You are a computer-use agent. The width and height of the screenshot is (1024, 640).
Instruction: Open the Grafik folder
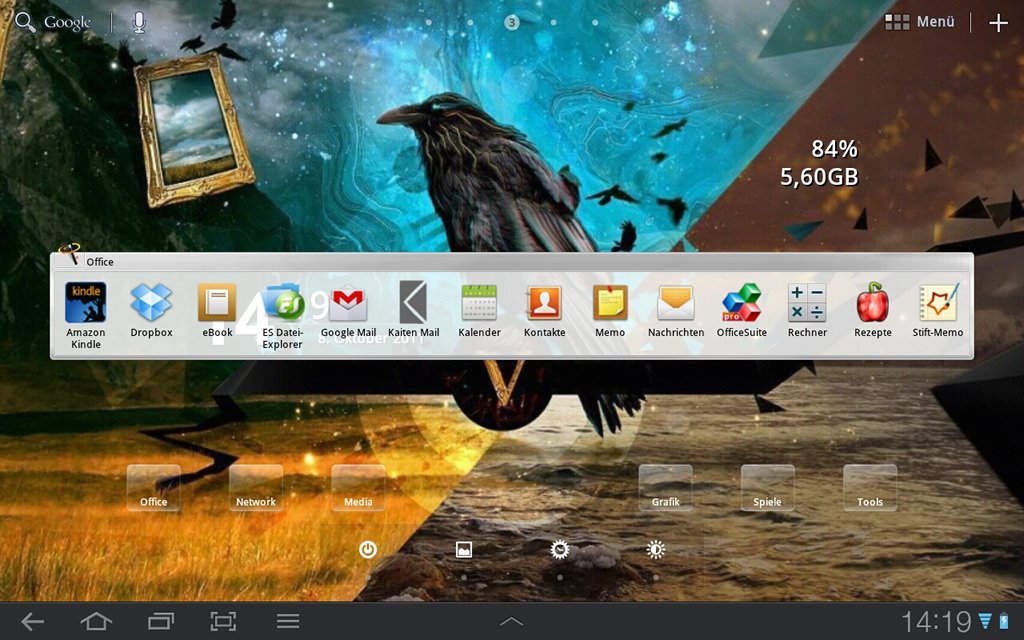click(665, 488)
